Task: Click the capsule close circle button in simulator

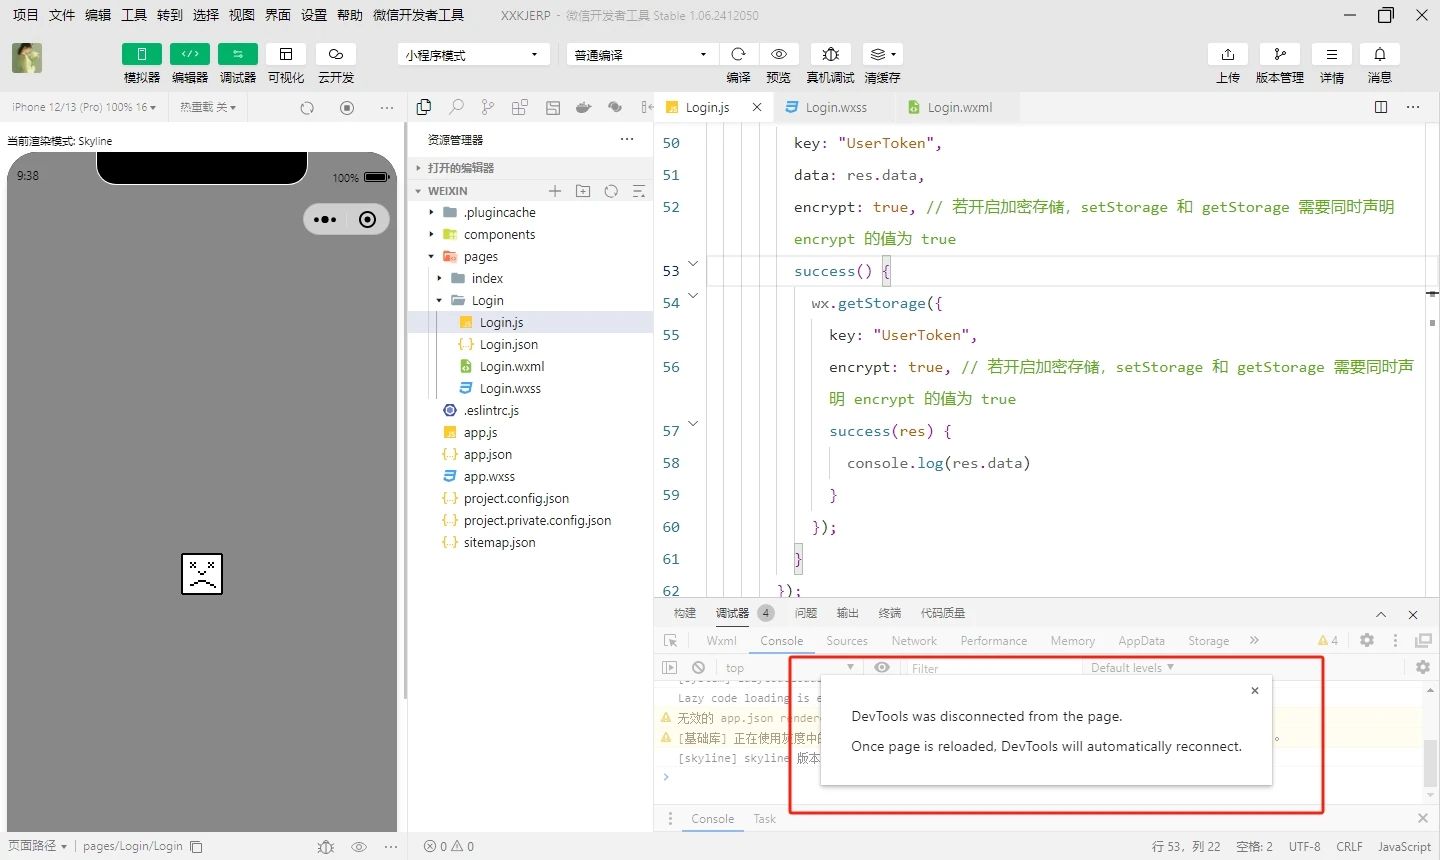Action: pos(367,220)
